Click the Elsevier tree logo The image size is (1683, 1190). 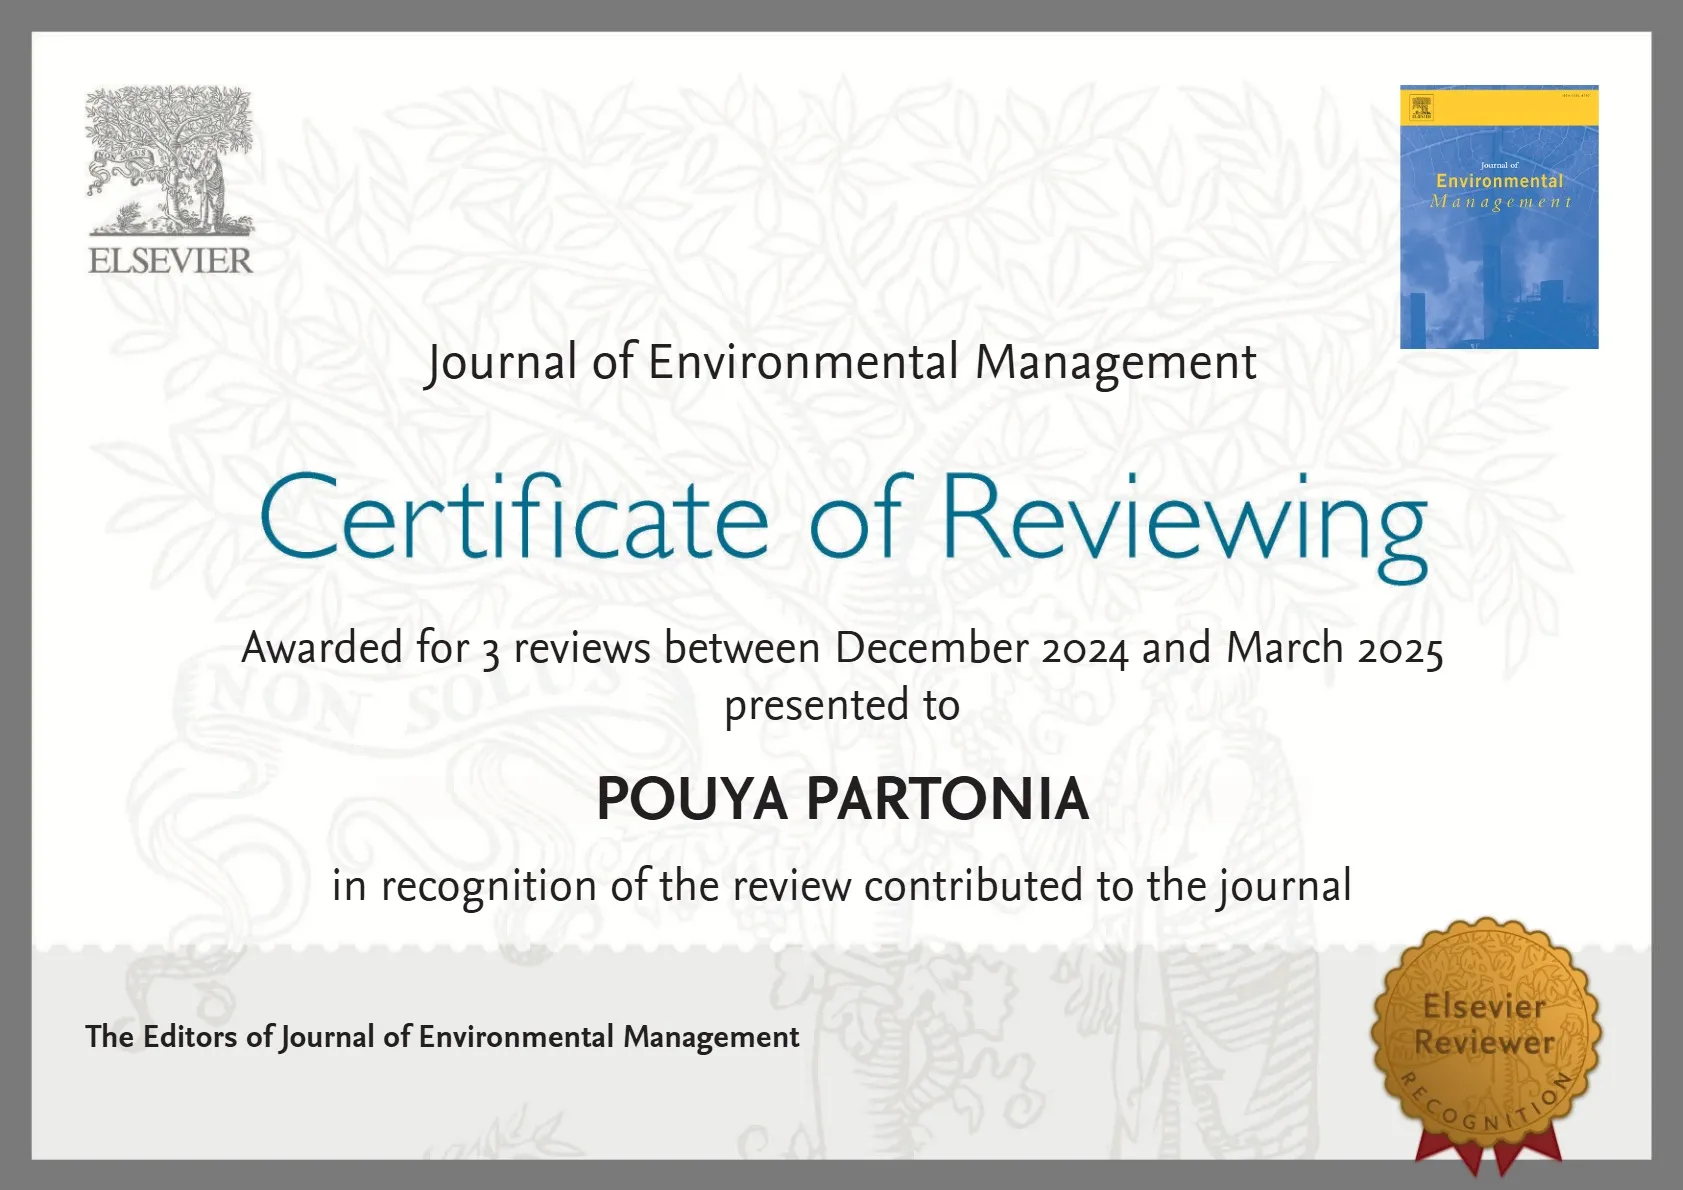pos(169,160)
